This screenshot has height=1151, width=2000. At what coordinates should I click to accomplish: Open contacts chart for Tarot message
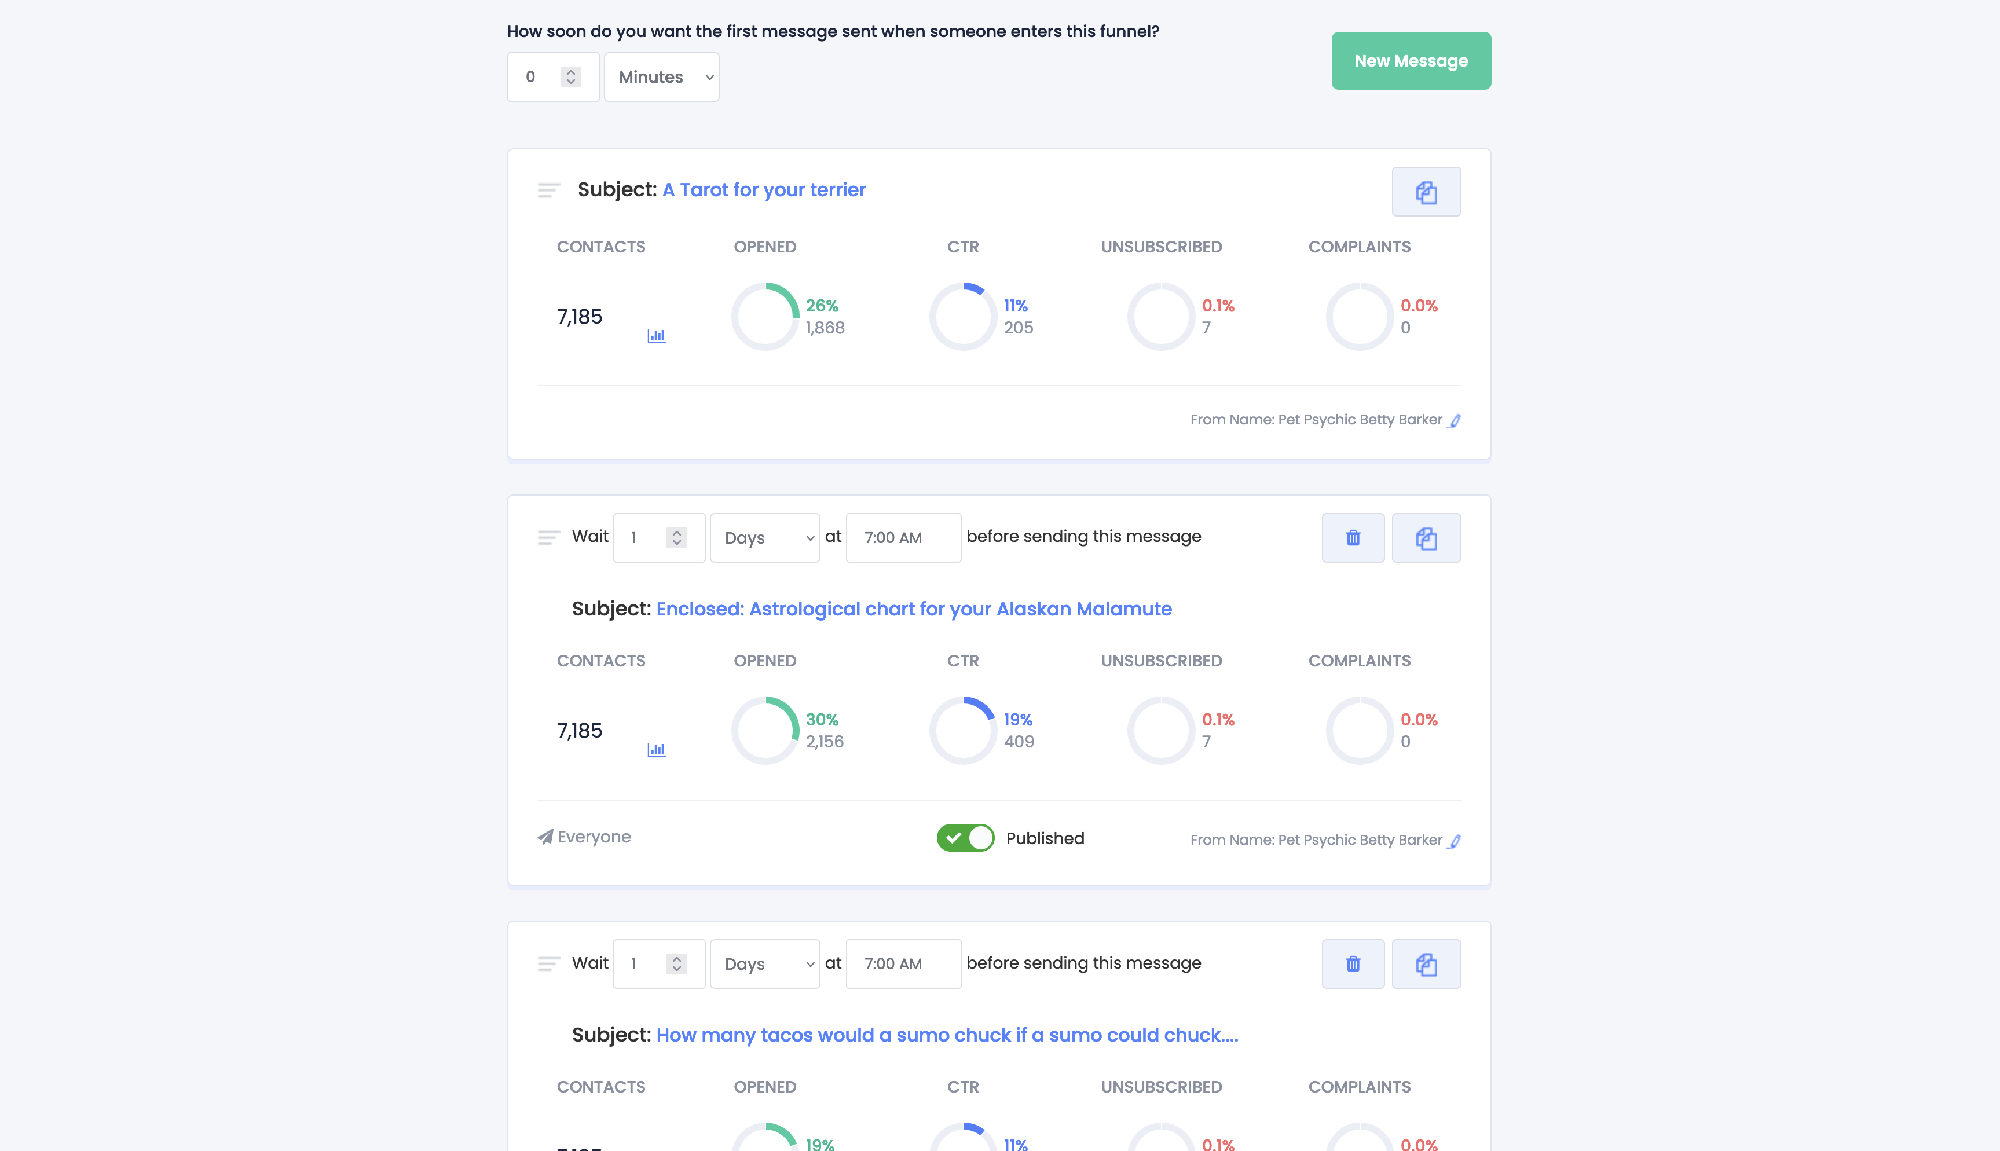click(x=656, y=336)
